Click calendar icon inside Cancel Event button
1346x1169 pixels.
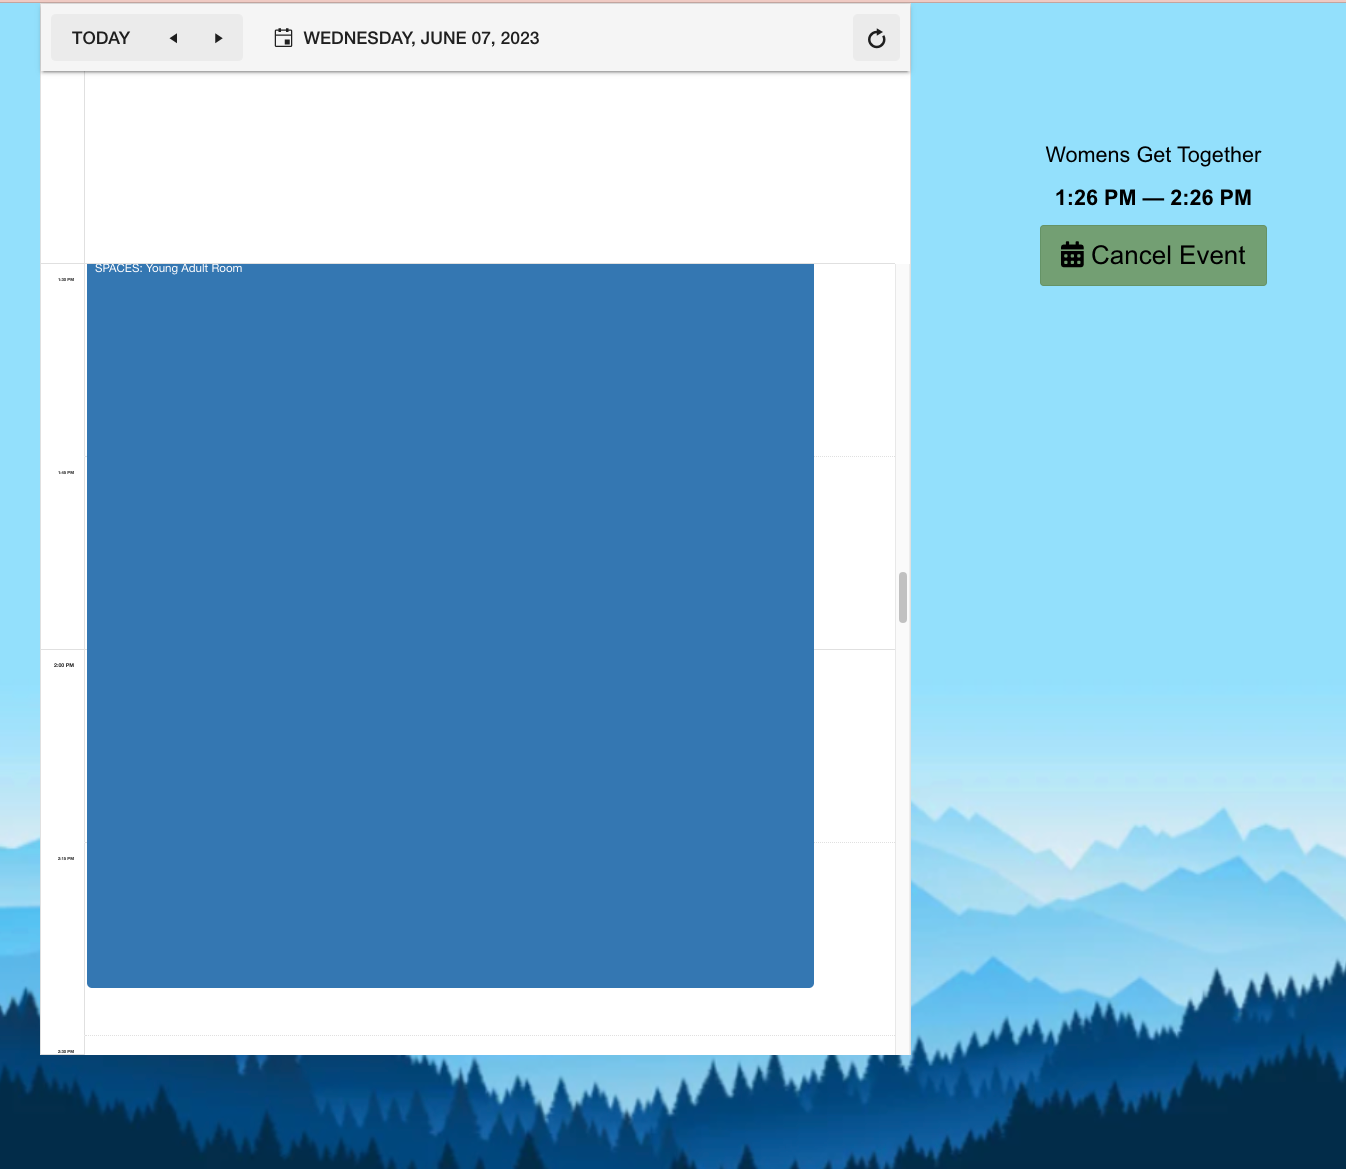pos(1071,255)
